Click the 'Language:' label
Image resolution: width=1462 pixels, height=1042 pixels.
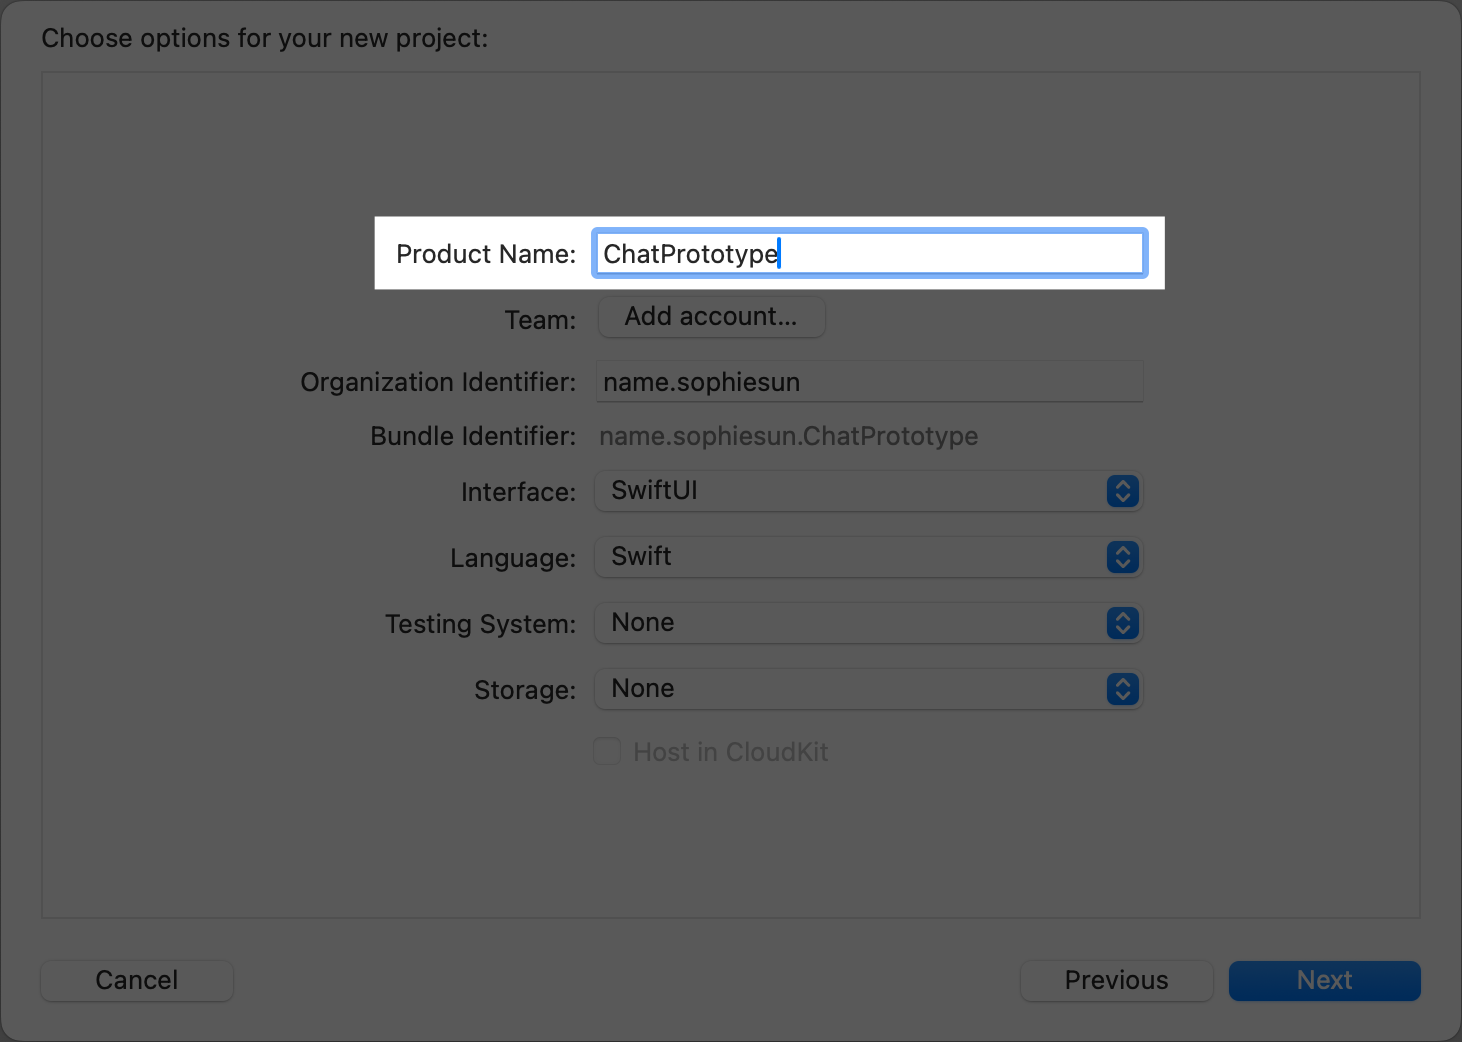tap(513, 558)
